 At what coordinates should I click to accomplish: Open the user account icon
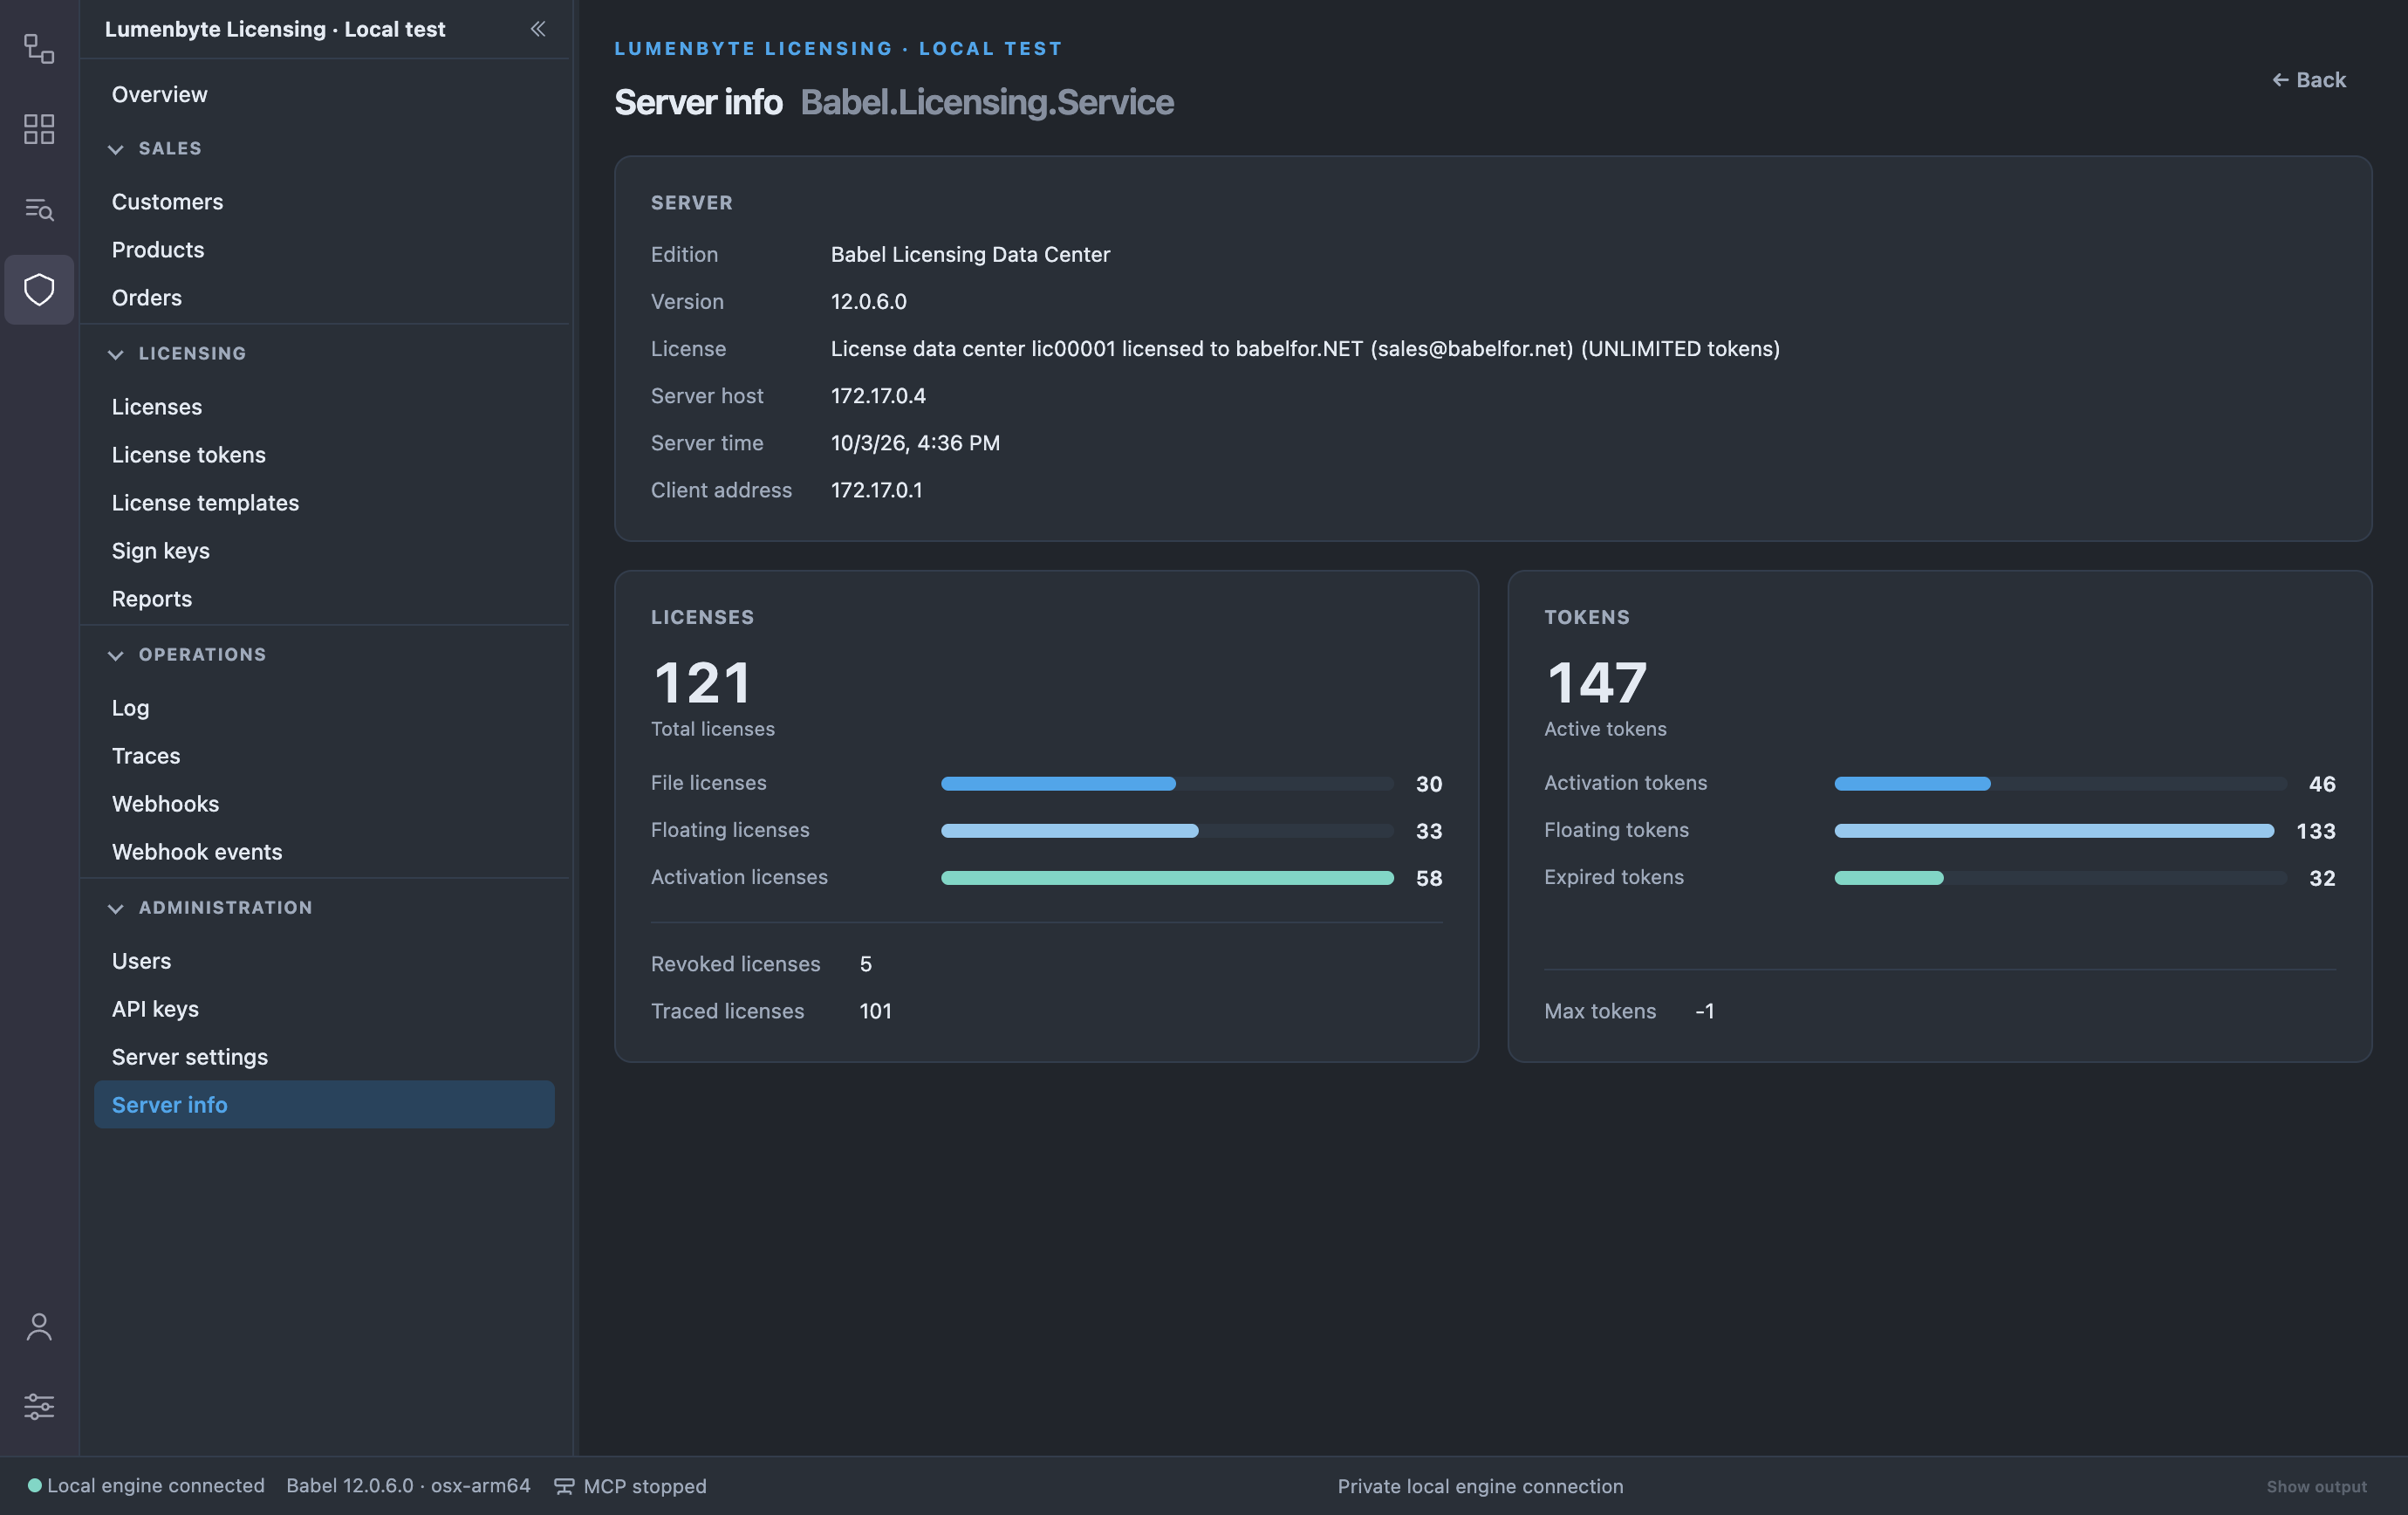click(39, 1327)
